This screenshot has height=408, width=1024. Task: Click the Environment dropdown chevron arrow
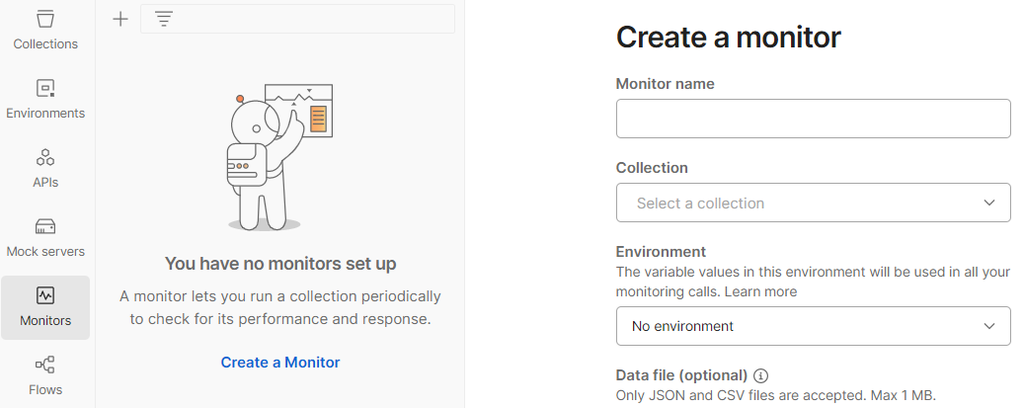tap(989, 326)
